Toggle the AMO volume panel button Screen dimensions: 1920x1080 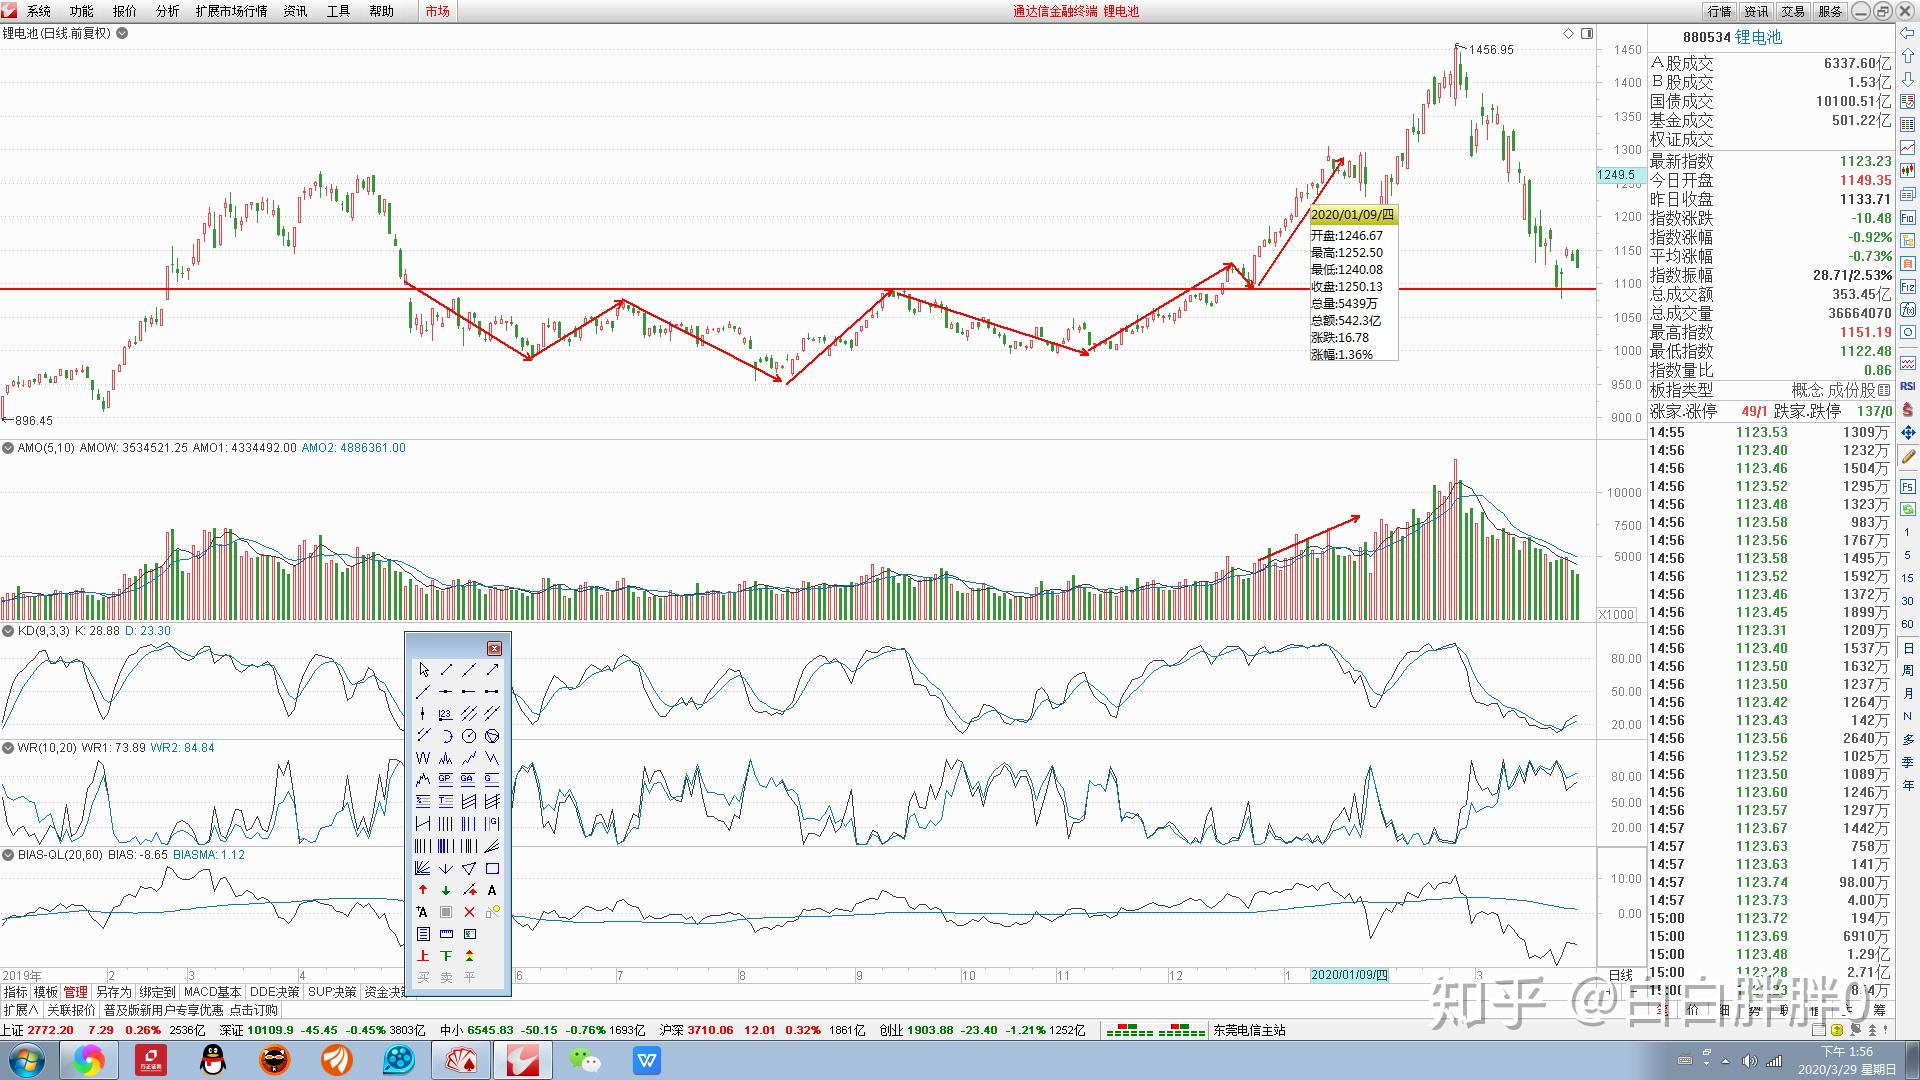pos(8,448)
